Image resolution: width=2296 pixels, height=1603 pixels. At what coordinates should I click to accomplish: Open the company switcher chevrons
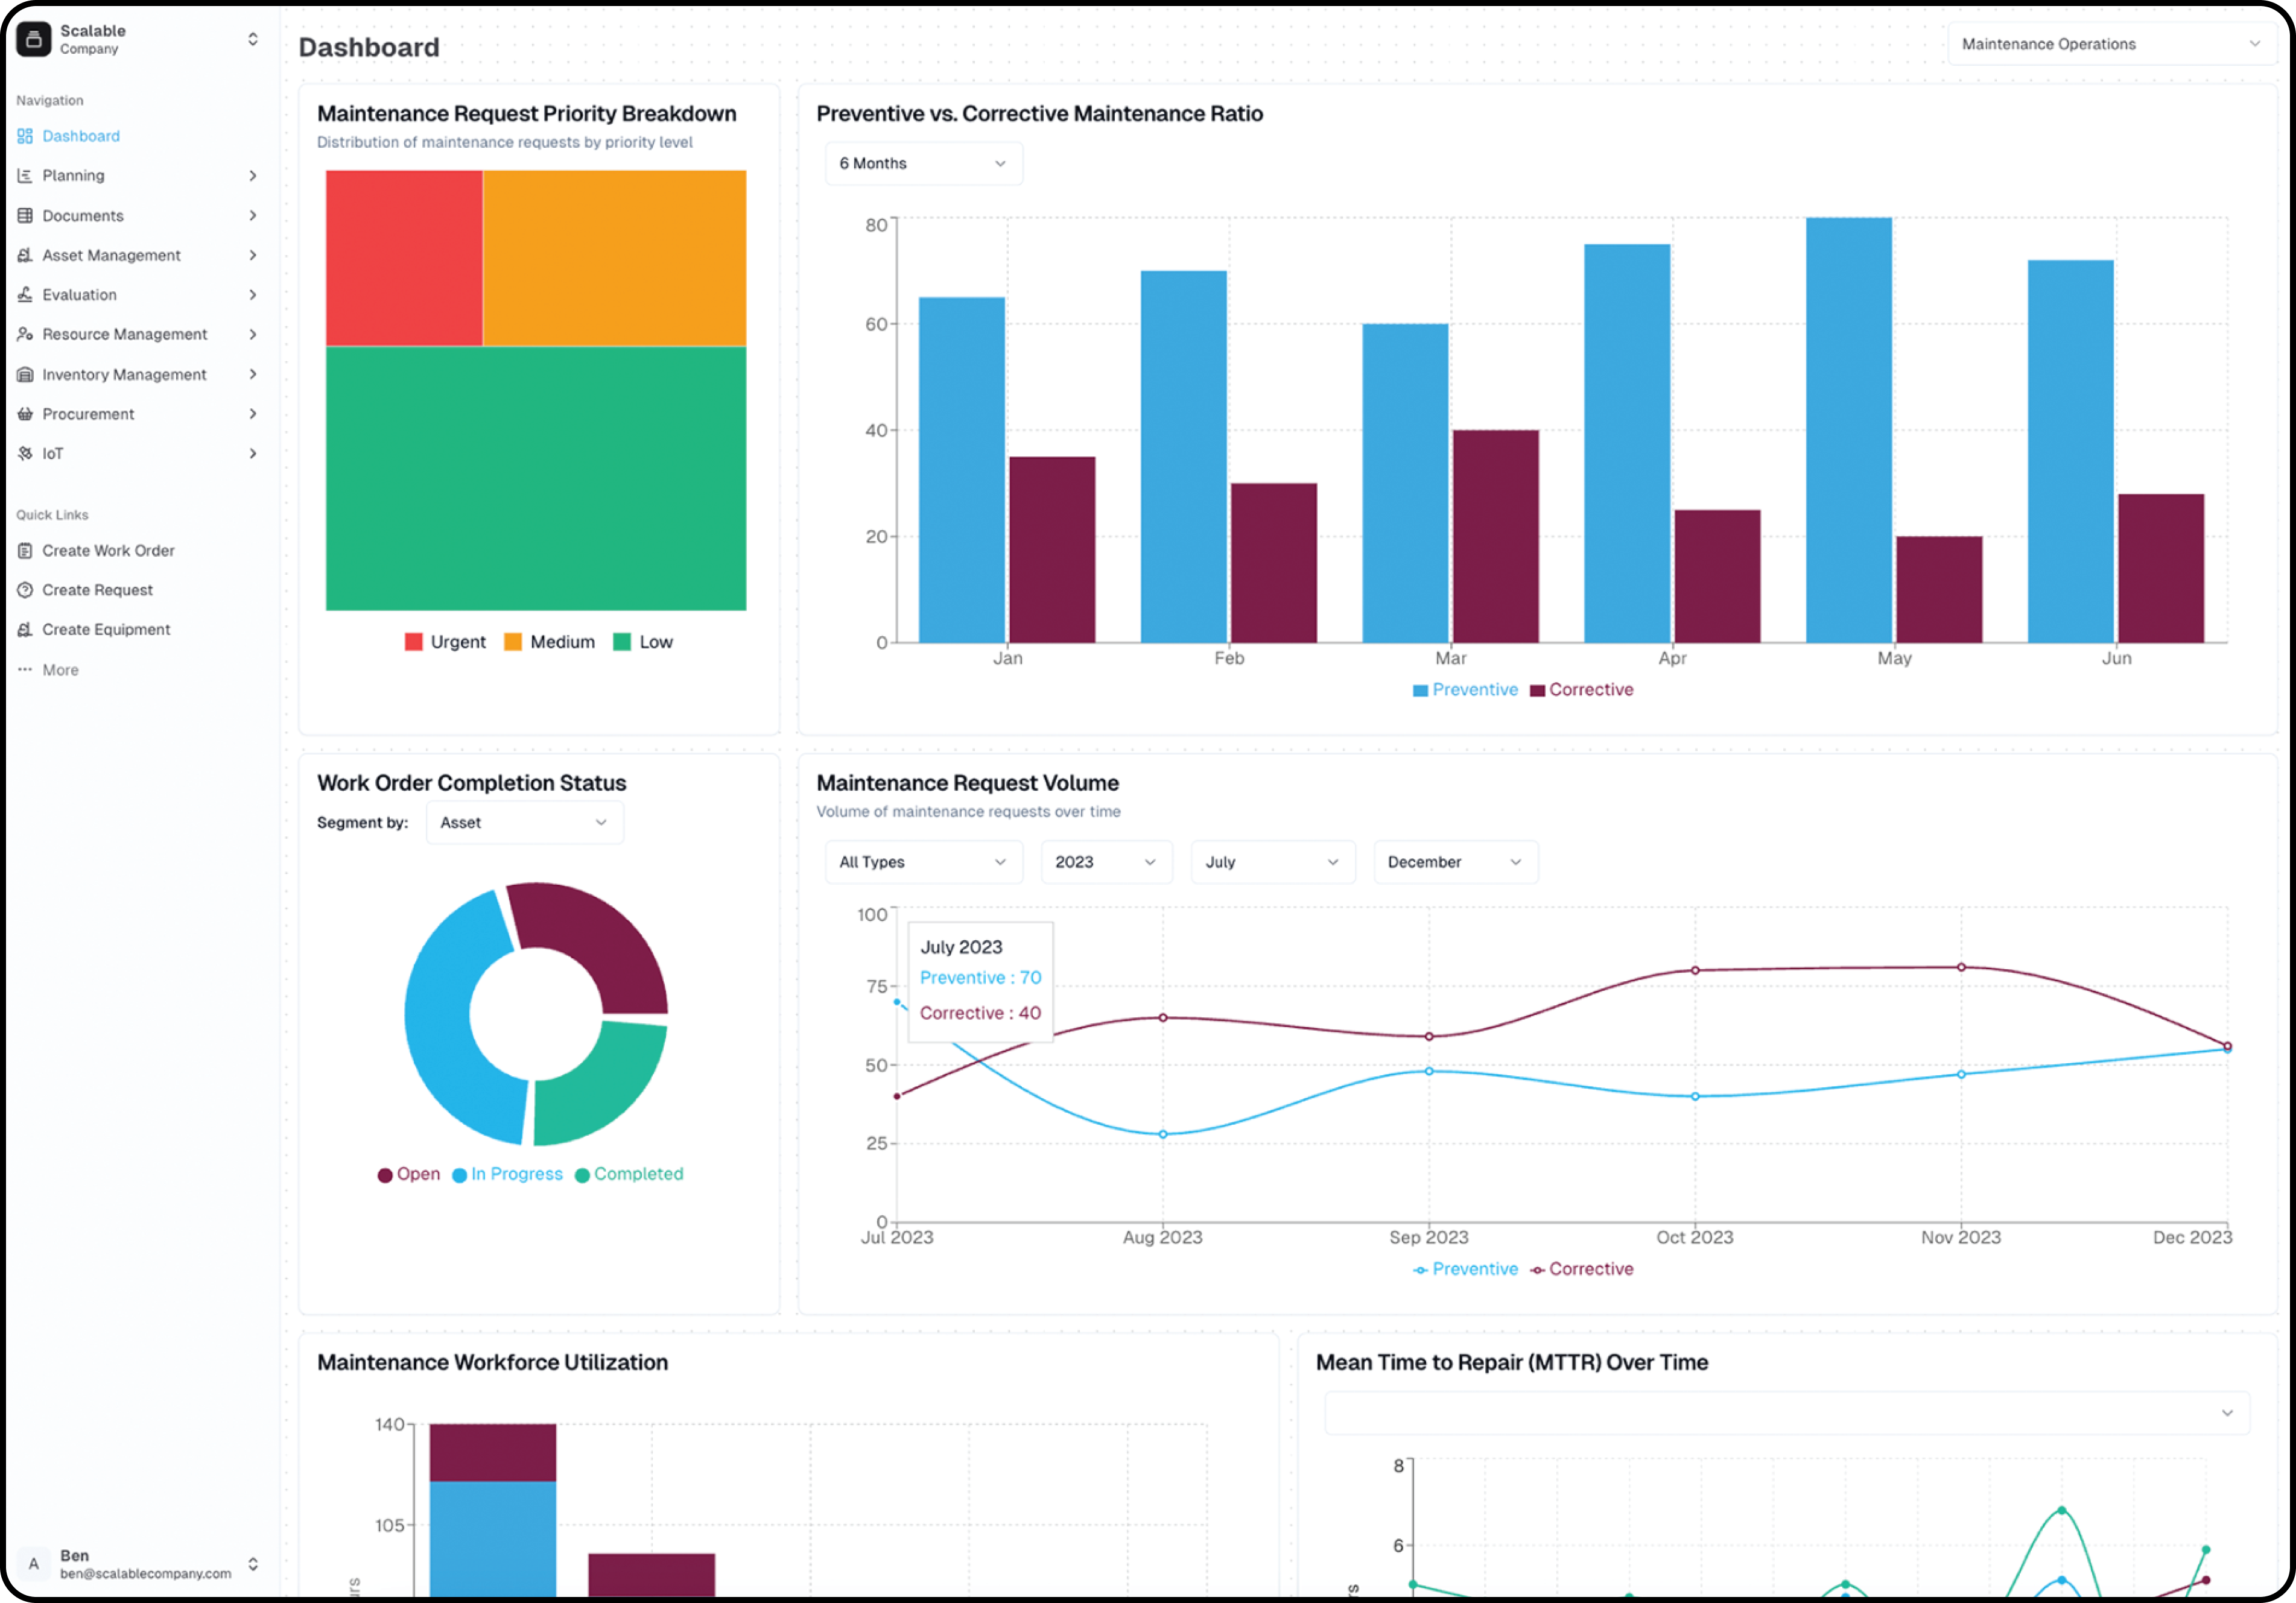[x=253, y=39]
